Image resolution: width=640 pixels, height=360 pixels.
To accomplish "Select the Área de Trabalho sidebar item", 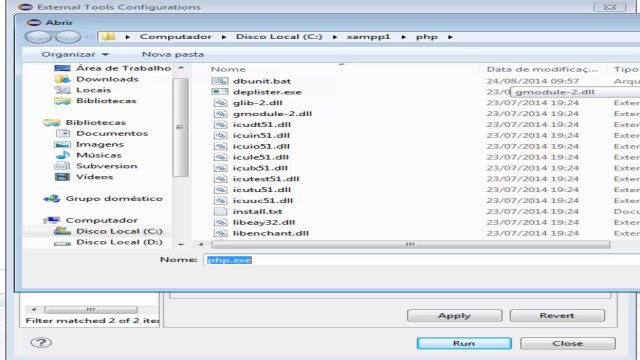I will click(x=124, y=68).
